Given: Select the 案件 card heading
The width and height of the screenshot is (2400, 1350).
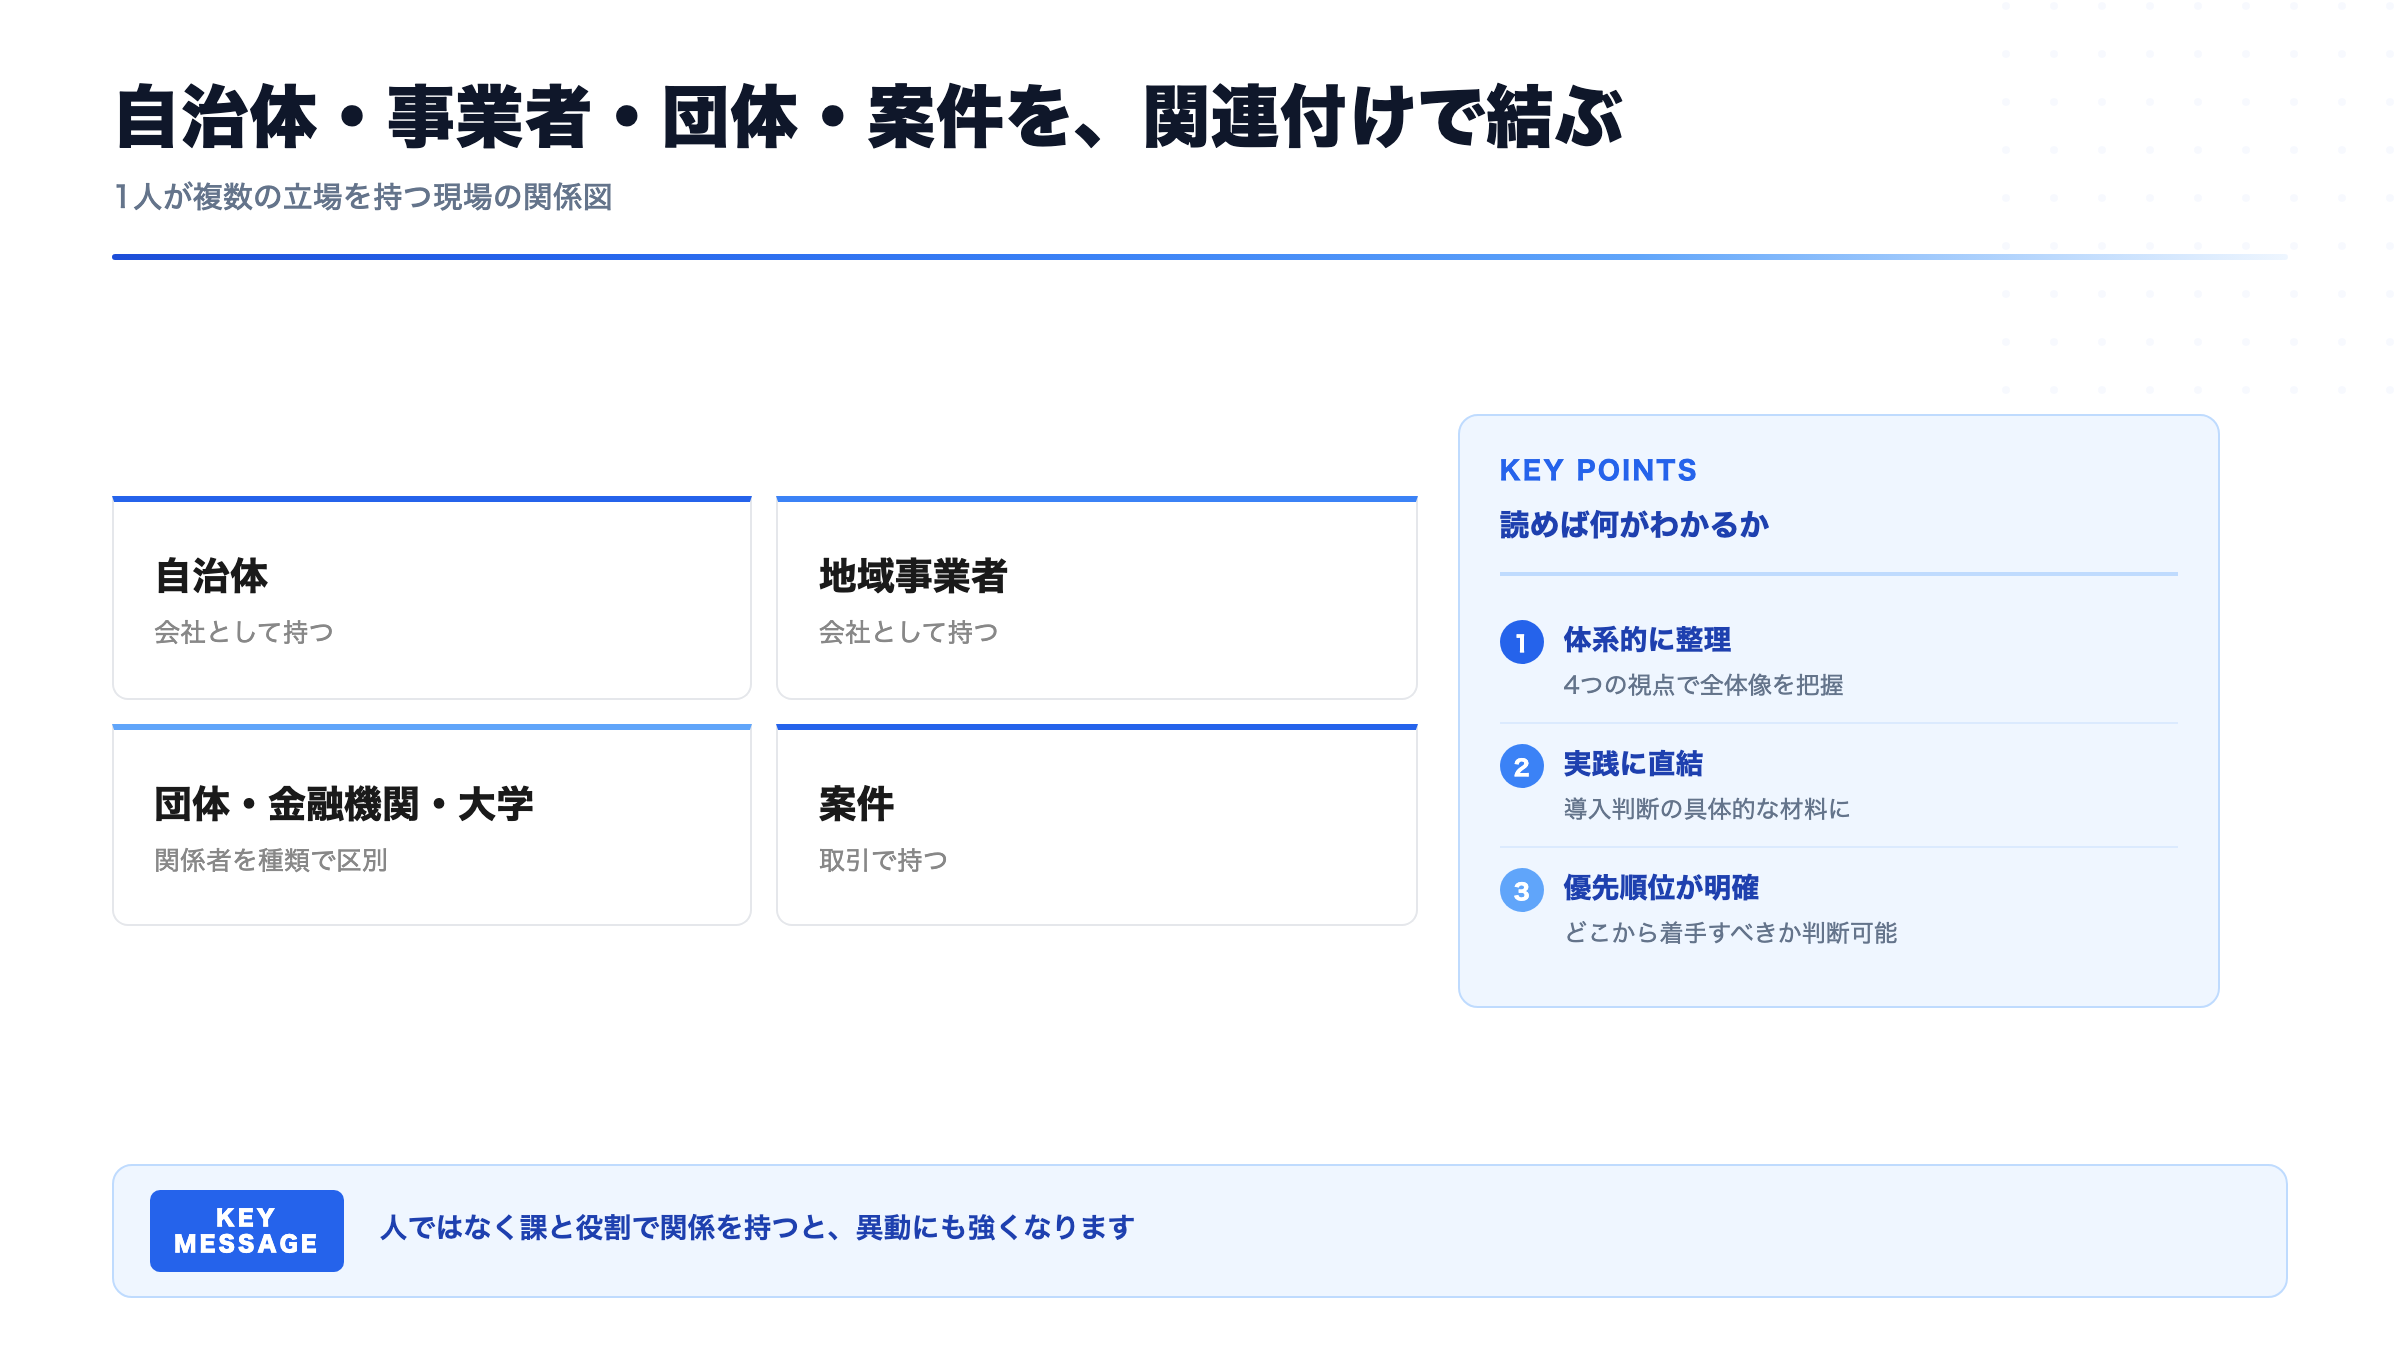Looking at the screenshot, I should [856, 804].
